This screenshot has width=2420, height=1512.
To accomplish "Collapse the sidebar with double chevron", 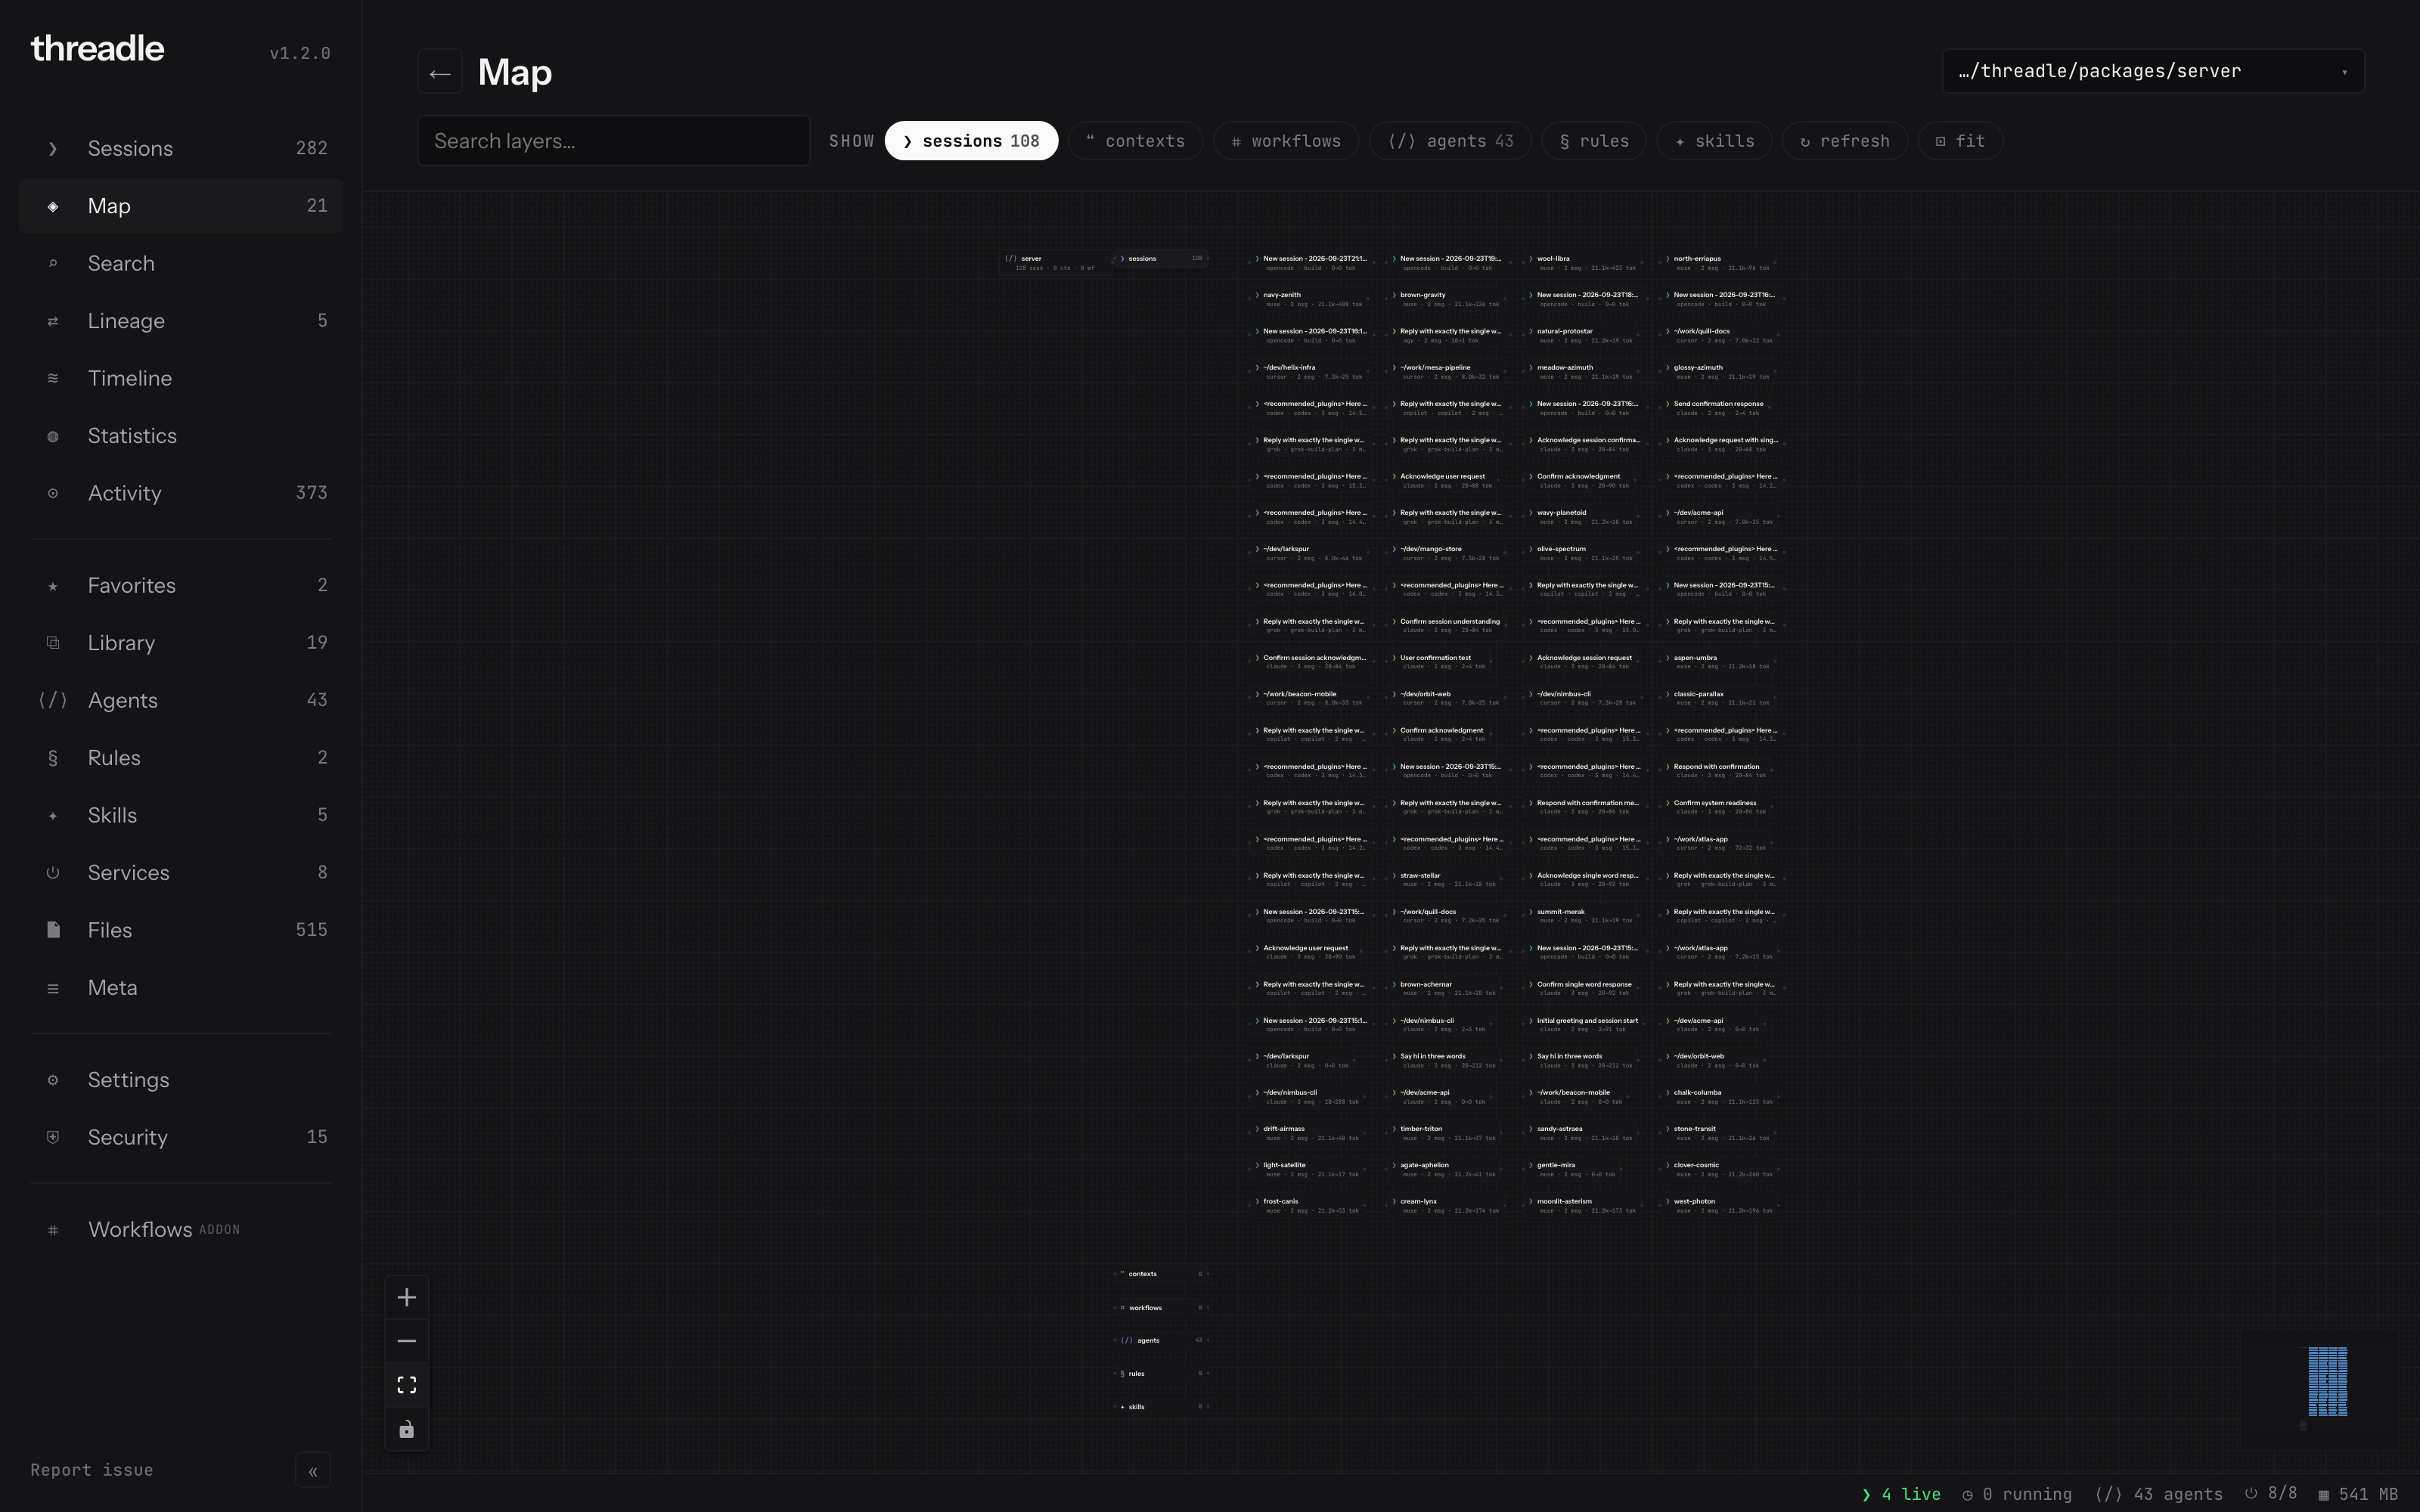I will coord(313,1470).
